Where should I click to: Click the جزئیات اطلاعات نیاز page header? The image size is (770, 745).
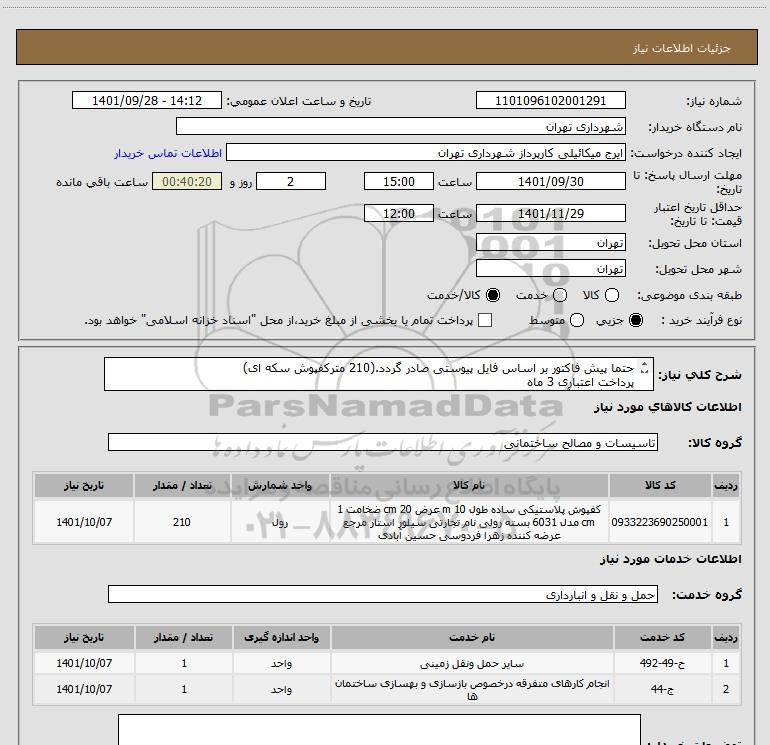point(386,47)
